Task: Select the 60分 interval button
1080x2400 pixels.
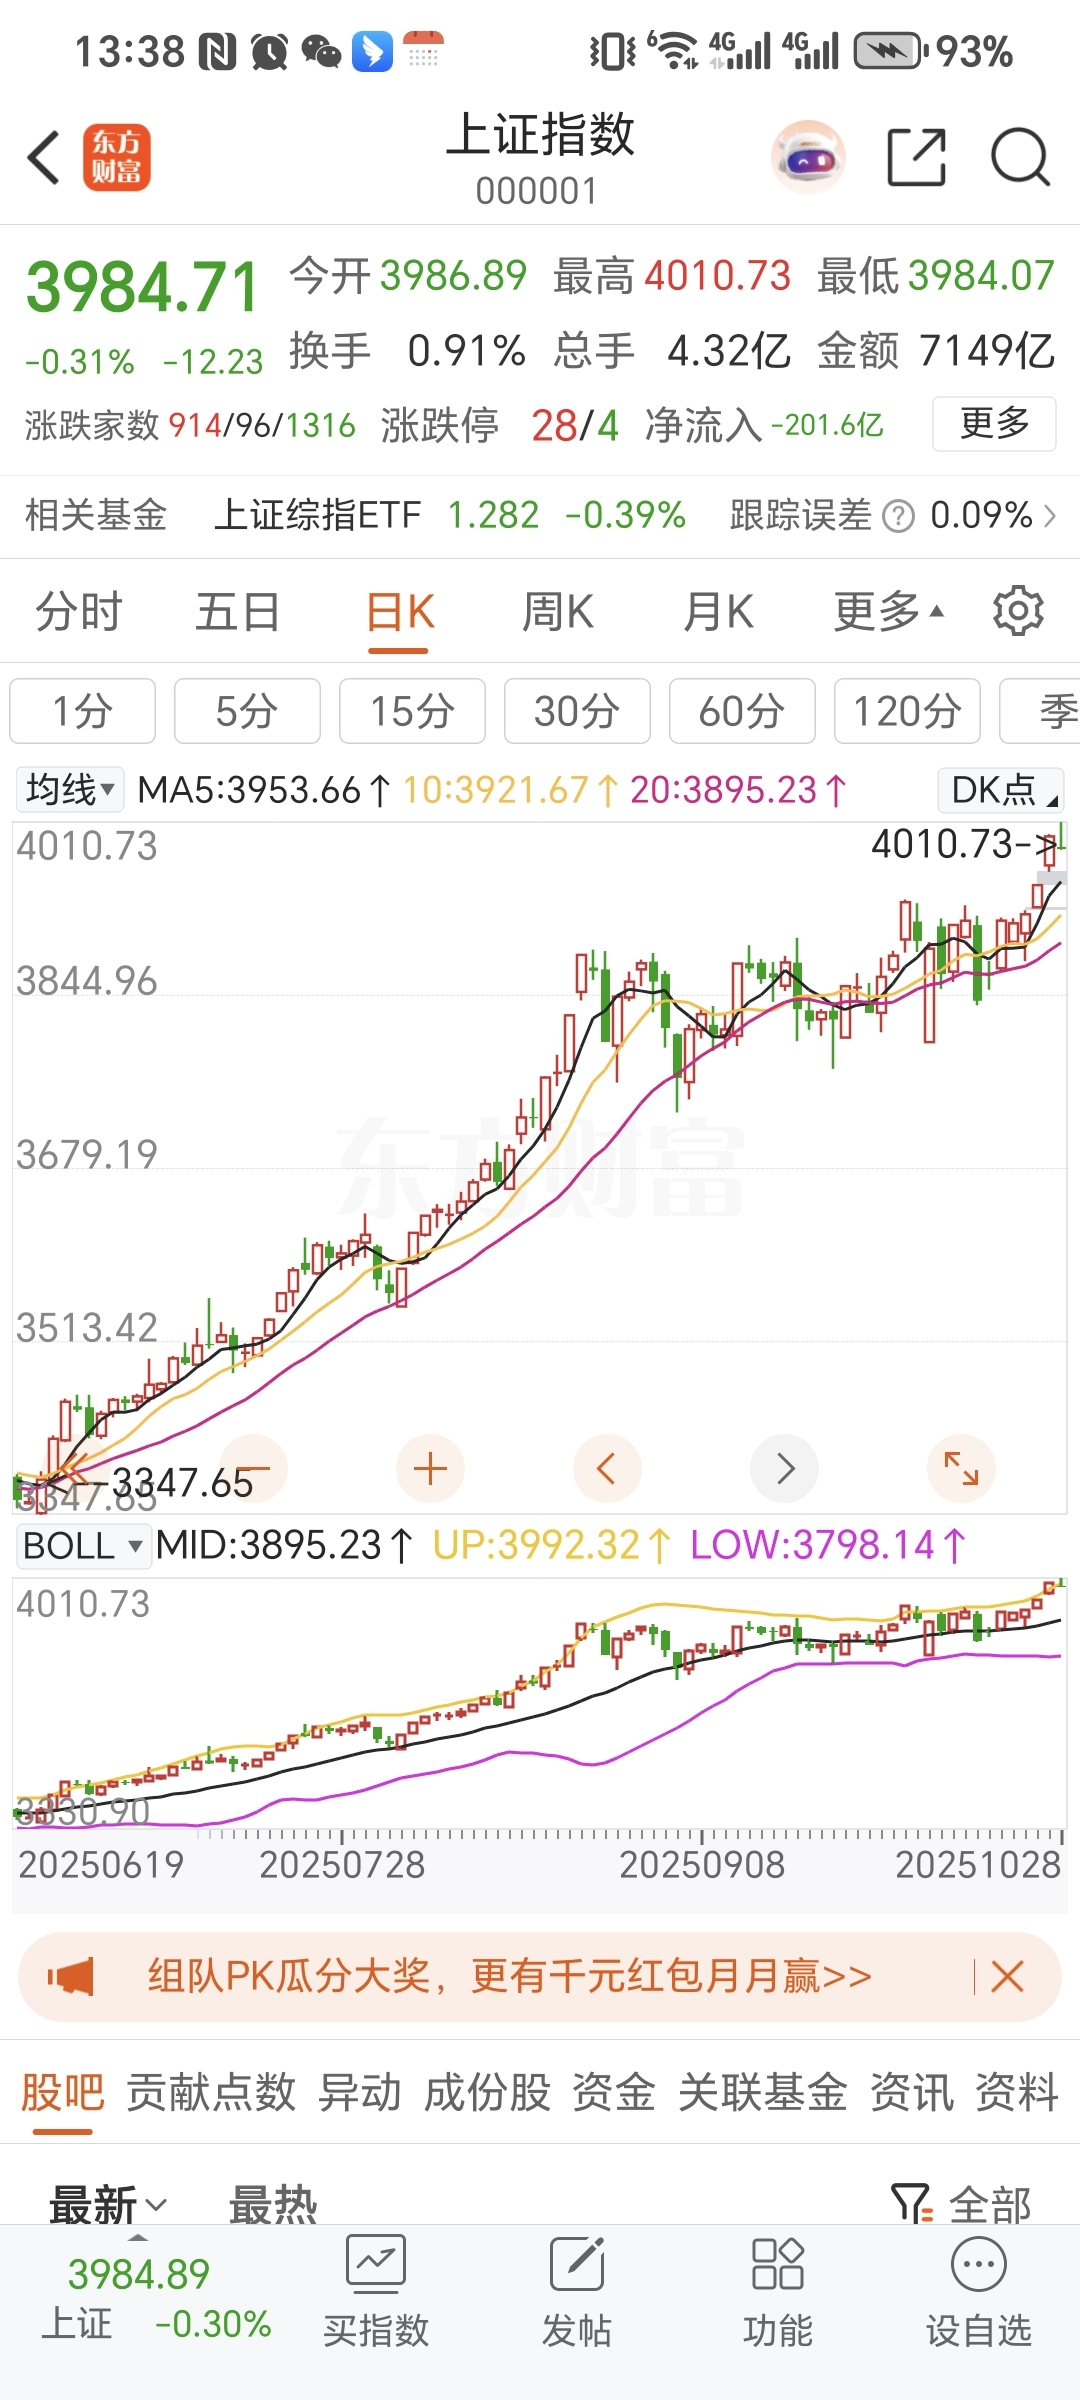Action: (x=742, y=711)
